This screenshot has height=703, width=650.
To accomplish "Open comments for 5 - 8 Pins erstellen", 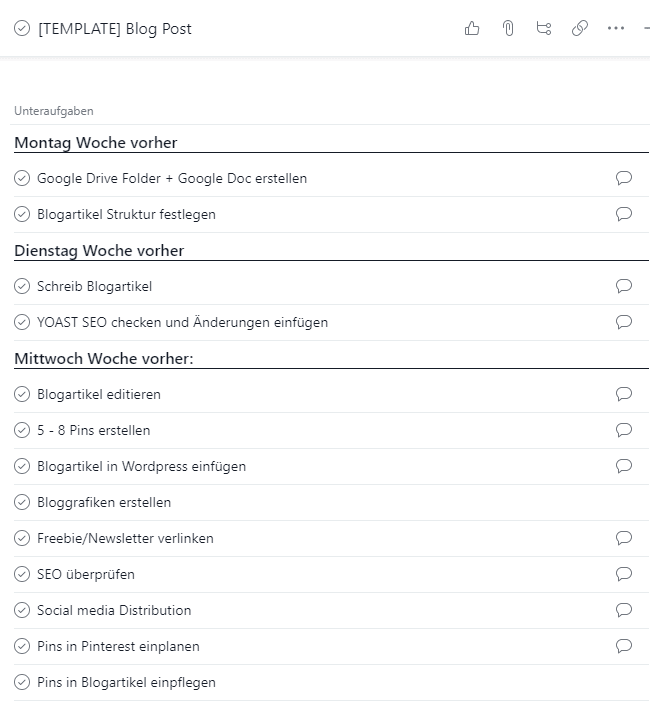I will point(624,430).
